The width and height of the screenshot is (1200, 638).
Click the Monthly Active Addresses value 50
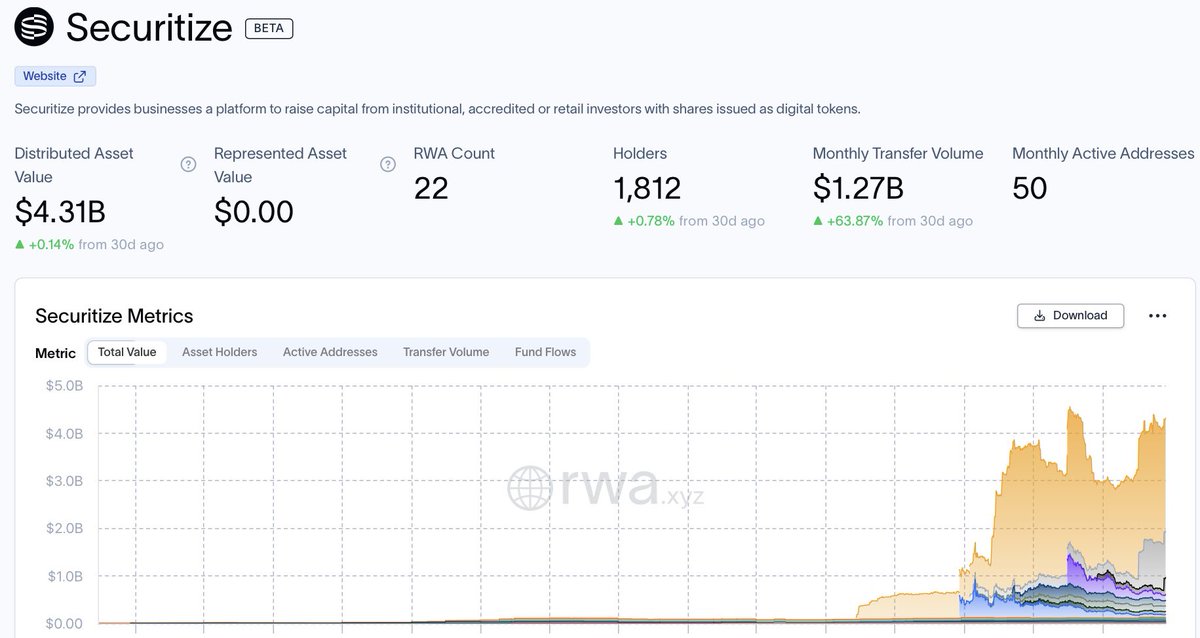(1029, 188)
